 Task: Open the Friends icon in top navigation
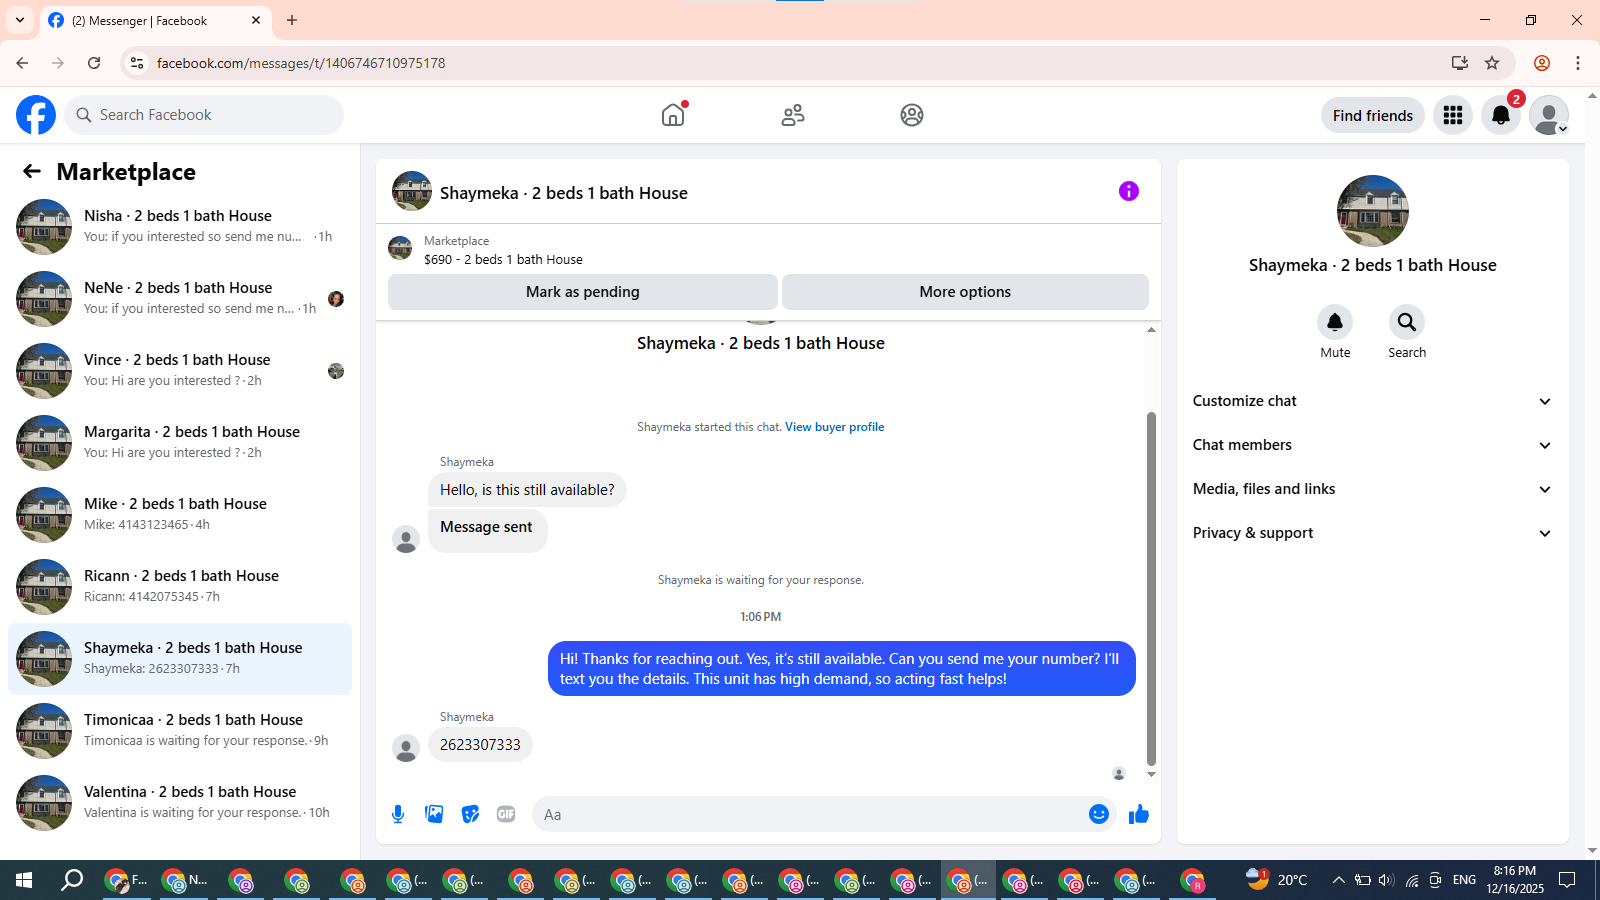[793, 115]
